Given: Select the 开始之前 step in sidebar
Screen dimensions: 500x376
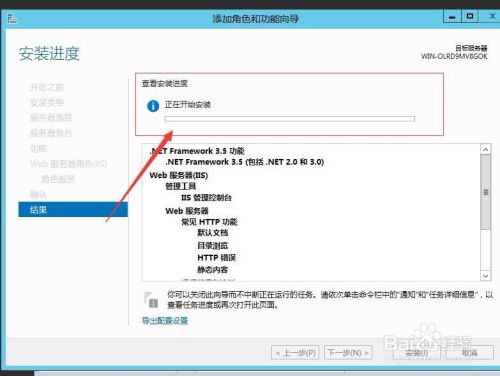Looking at the screenshot, I should [x=47, y=87].
